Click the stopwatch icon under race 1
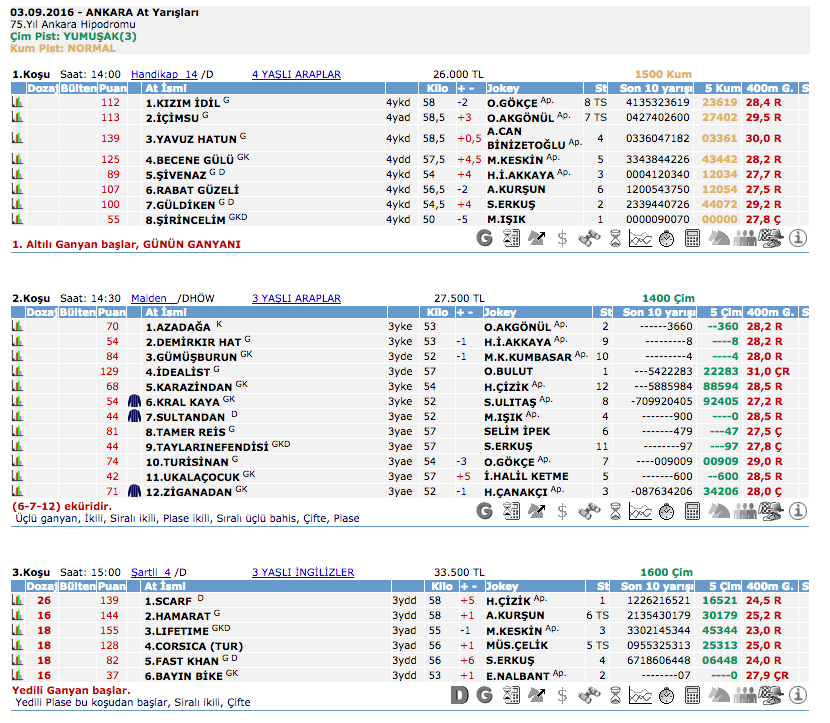830x723 pixels. tap(667, 238)
